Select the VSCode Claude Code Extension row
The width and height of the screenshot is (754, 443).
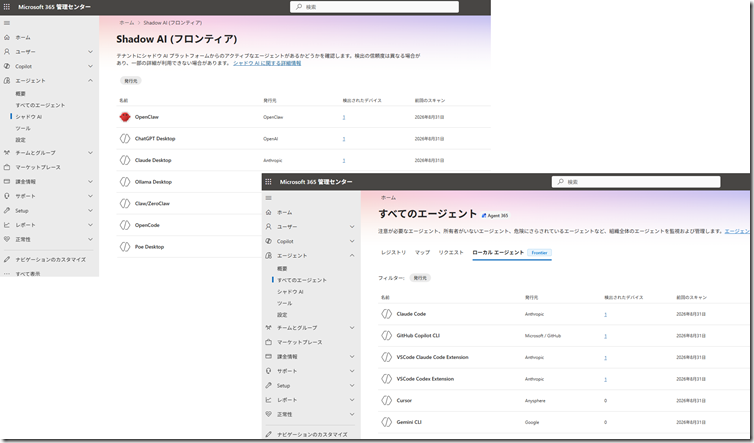click(x=564, y=357)
